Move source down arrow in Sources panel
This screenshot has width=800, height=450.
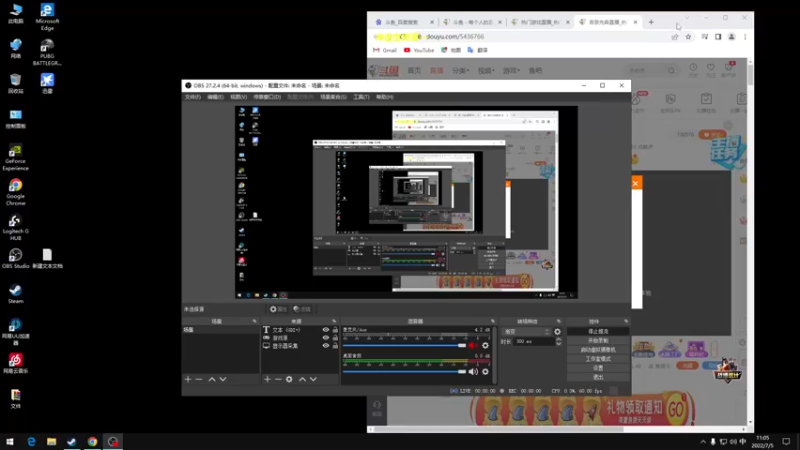point(313,379)
